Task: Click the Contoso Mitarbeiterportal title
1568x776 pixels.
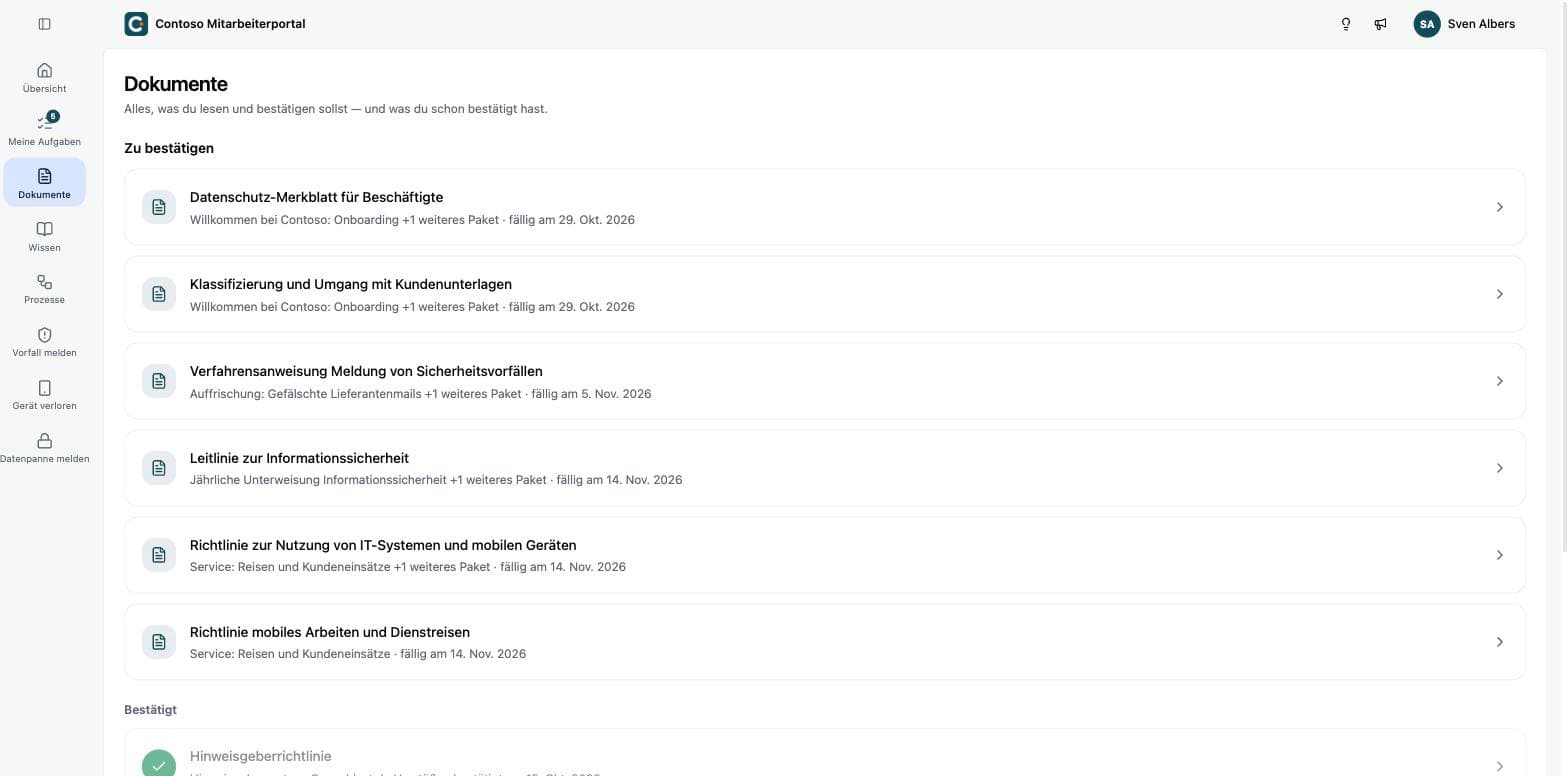Action: (x=230, y=24)
